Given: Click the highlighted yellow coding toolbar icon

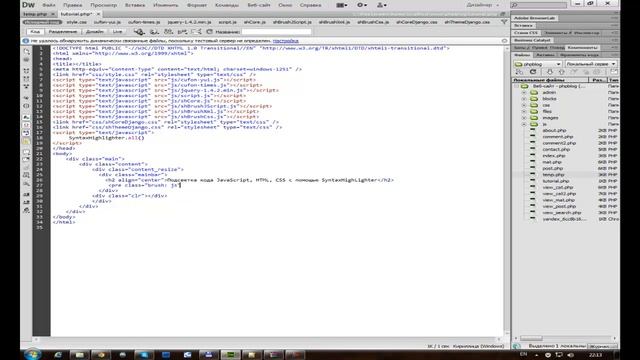Looking at the screenshot, I should (x=27, y=142).
